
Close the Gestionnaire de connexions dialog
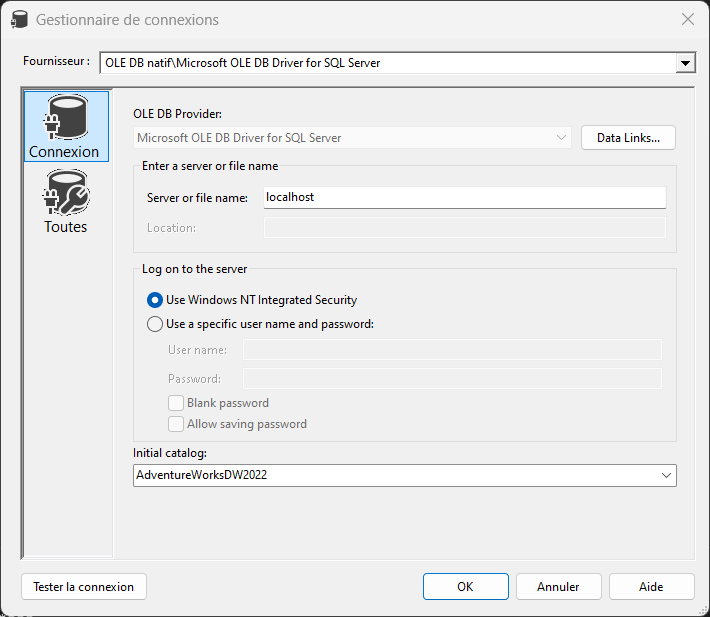click(x=687, y=19)
